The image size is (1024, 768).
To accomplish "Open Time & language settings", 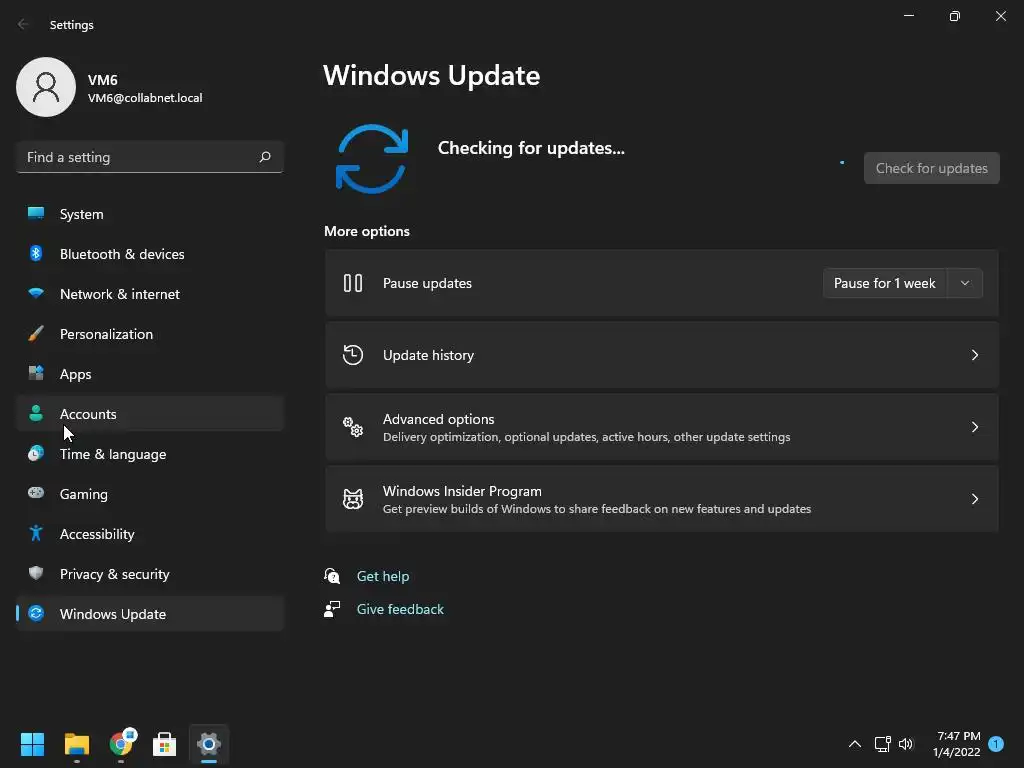I will (x=150, y=453).
